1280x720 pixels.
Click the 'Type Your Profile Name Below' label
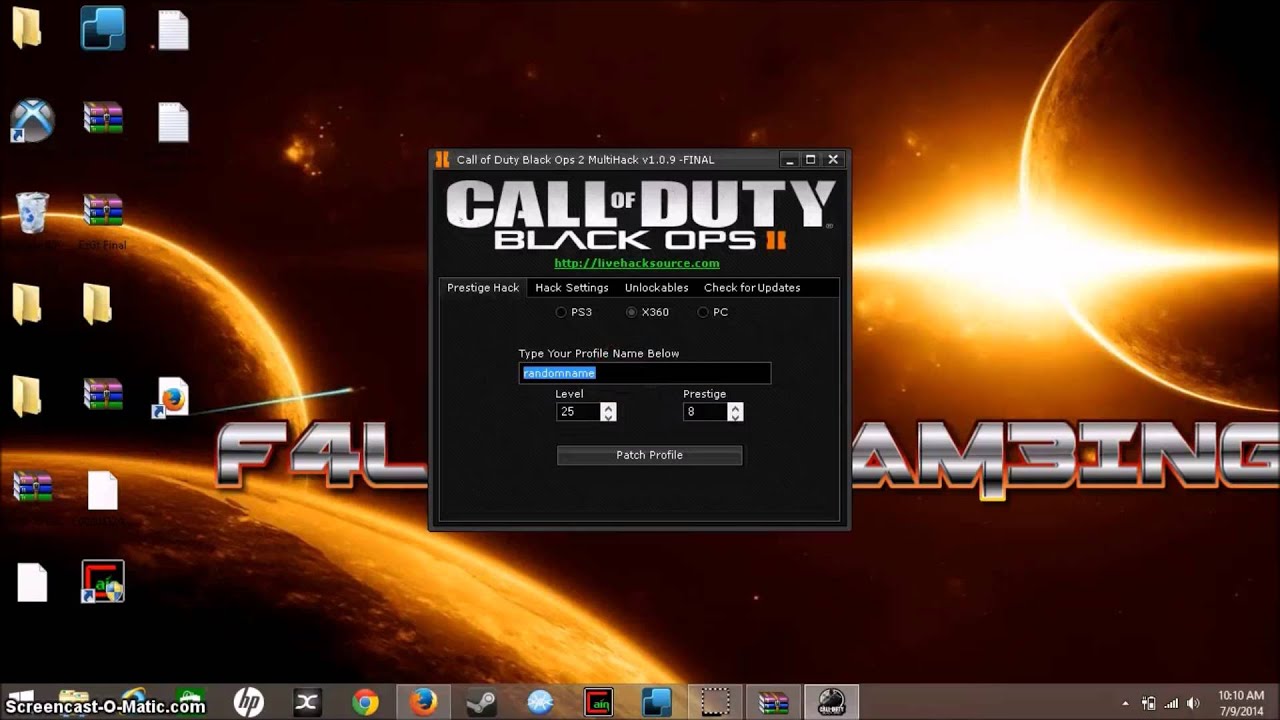(x=598, y=354)
